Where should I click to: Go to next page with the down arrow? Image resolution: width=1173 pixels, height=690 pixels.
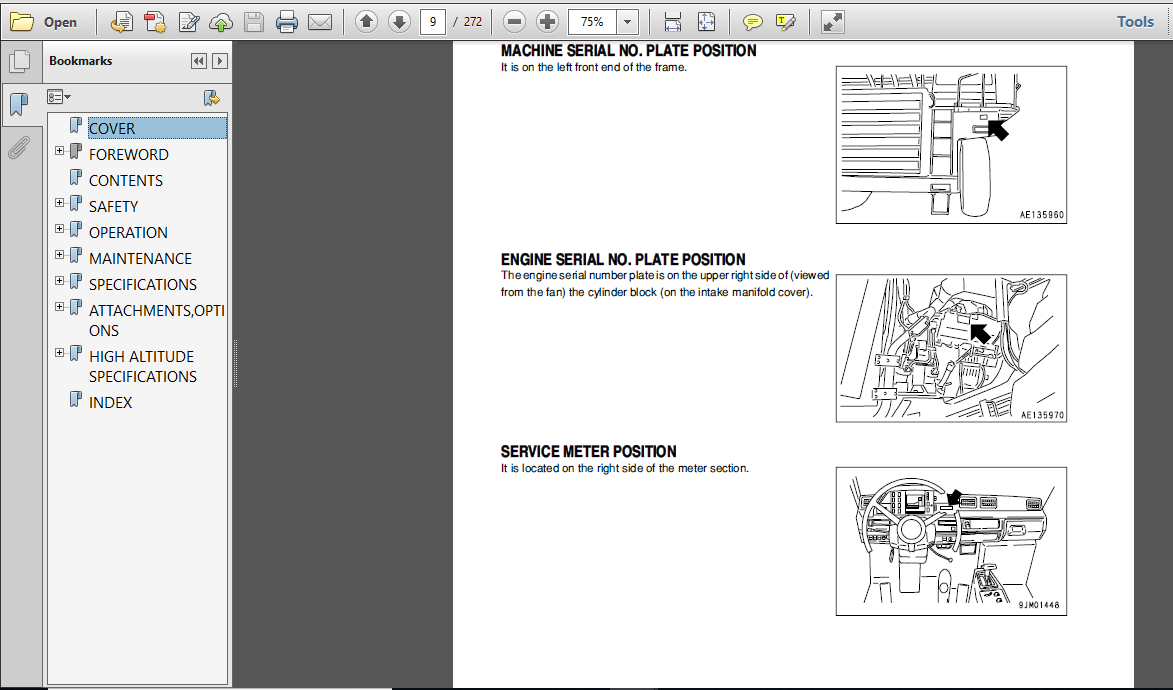coord(399,22)
